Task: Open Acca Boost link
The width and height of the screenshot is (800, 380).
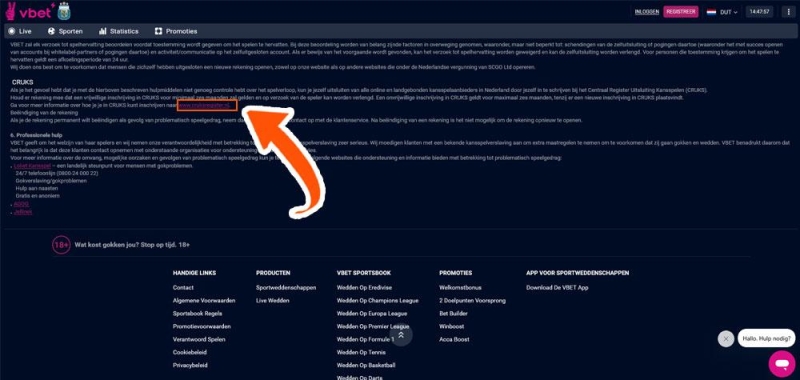Action: (454, 339)
